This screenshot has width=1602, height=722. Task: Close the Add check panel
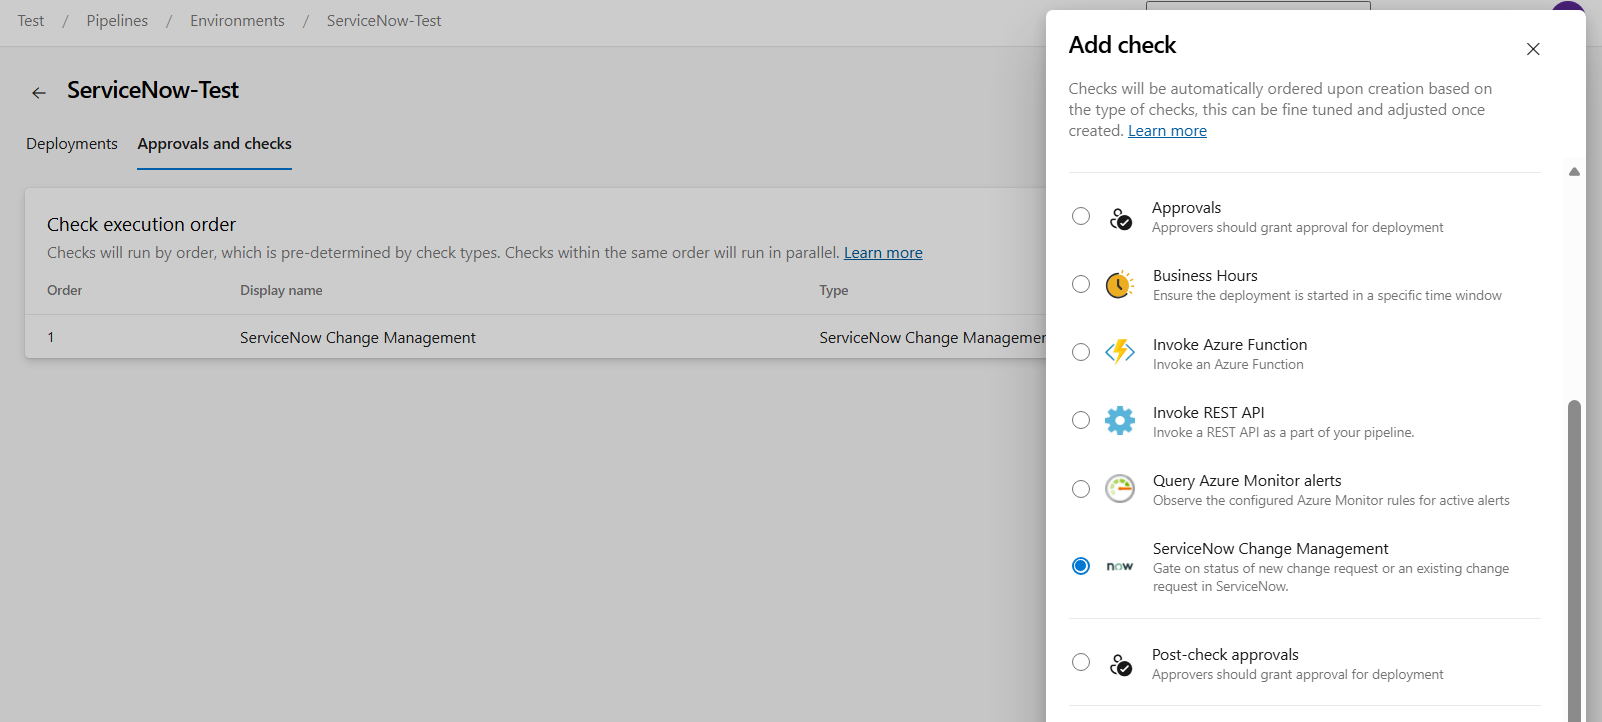(1533, 49)
